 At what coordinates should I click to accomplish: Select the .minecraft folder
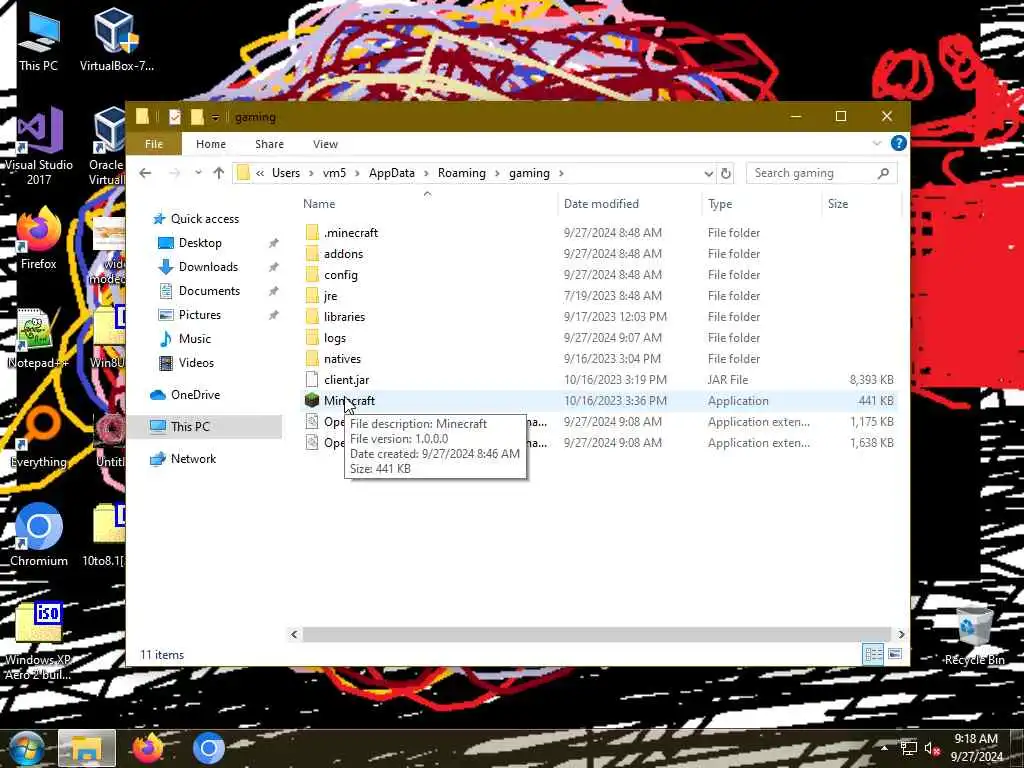[x=351, y=232]
